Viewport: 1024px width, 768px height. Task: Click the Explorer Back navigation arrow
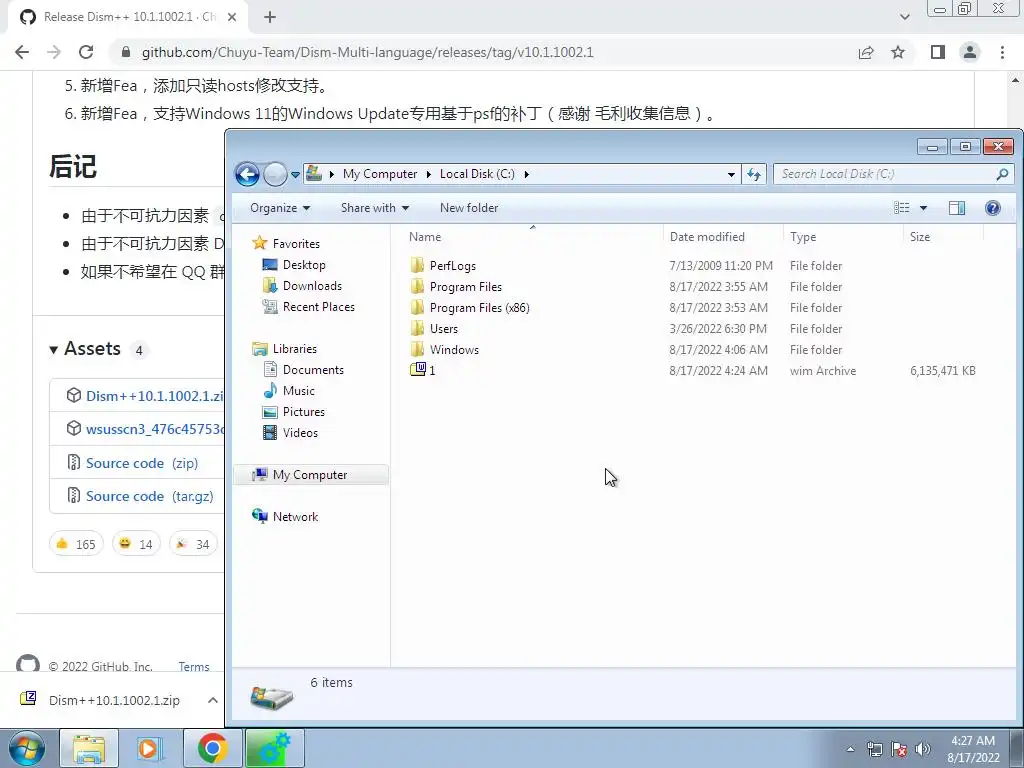248,174
